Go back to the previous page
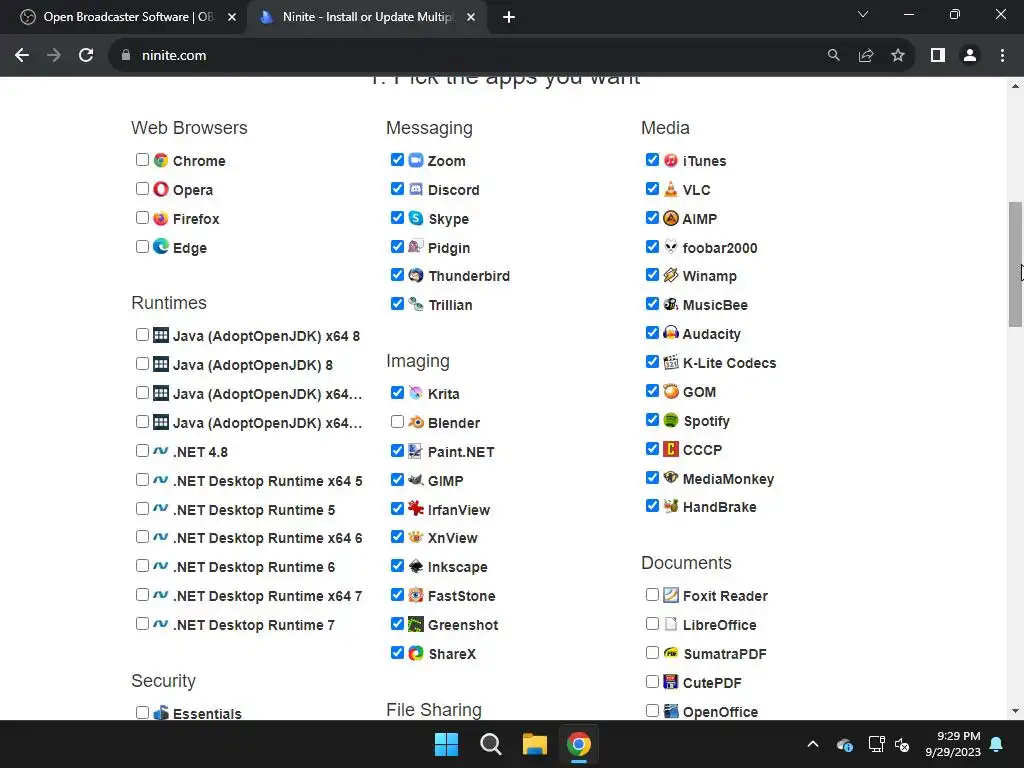Screen dimensions: 1024x768 tap(22, 56)
